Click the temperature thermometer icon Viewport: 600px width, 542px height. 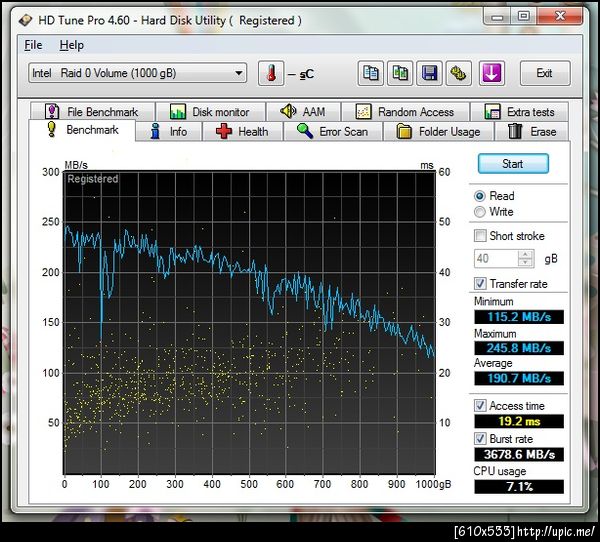pyautogui.click(x=271, y=73)
